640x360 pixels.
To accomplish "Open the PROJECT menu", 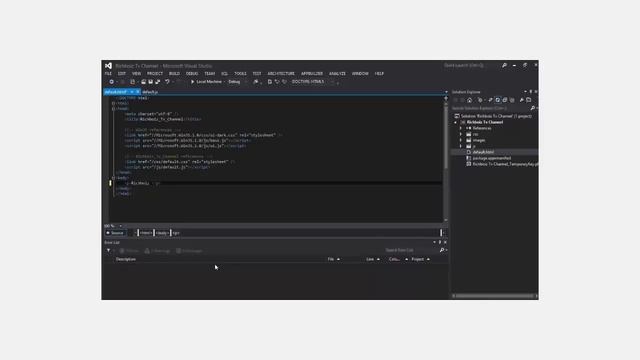I will [x=155, y=73].
